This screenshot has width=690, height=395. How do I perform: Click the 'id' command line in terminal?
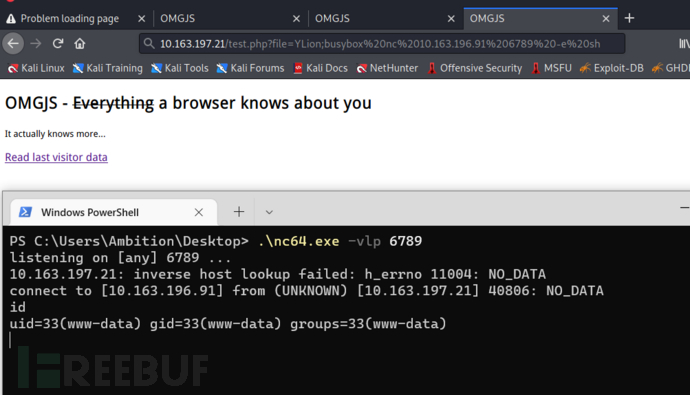tap(18, 307)
